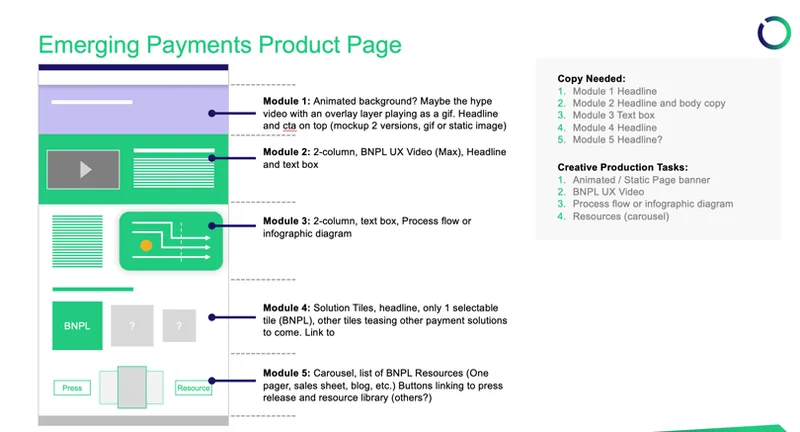
Task: Click the 'Module 3:' label
Action: click(286, 221)
